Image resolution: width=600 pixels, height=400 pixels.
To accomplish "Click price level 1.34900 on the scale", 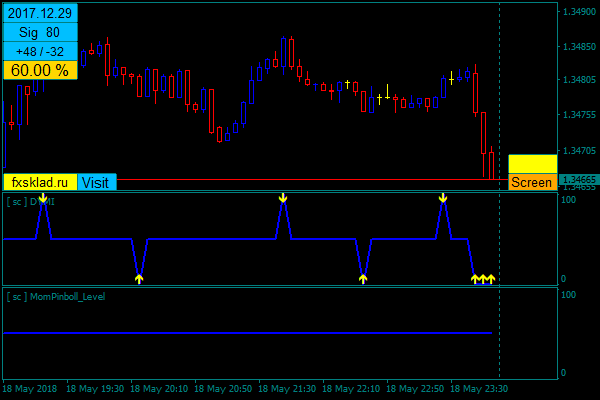I will tap(579, 12).
